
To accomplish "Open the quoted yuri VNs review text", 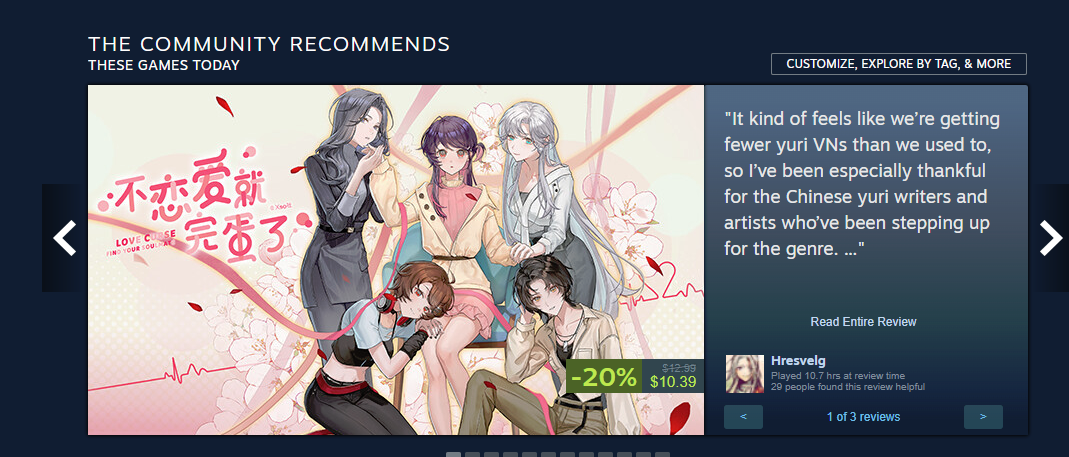I will click(x=862, y=184).
